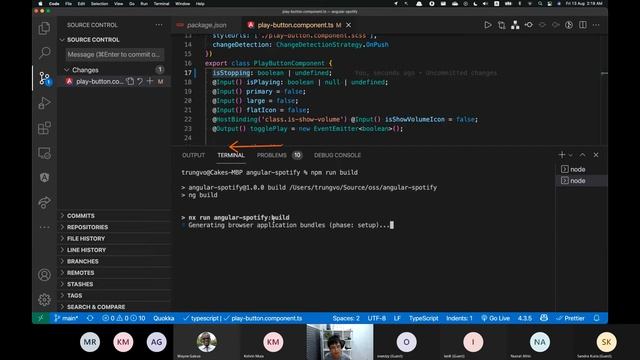Close the play-button.component.ts tab
This screenshot has height=360, width=640.
tap(349, 25)
